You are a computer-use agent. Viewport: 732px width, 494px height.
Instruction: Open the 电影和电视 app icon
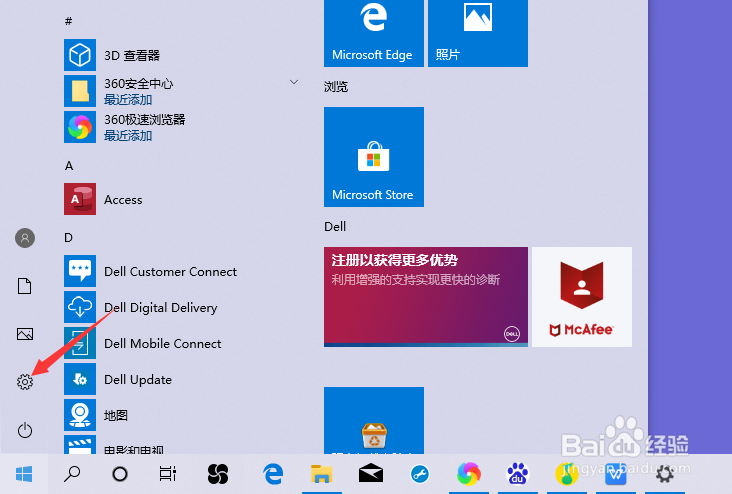pos(80,445)
